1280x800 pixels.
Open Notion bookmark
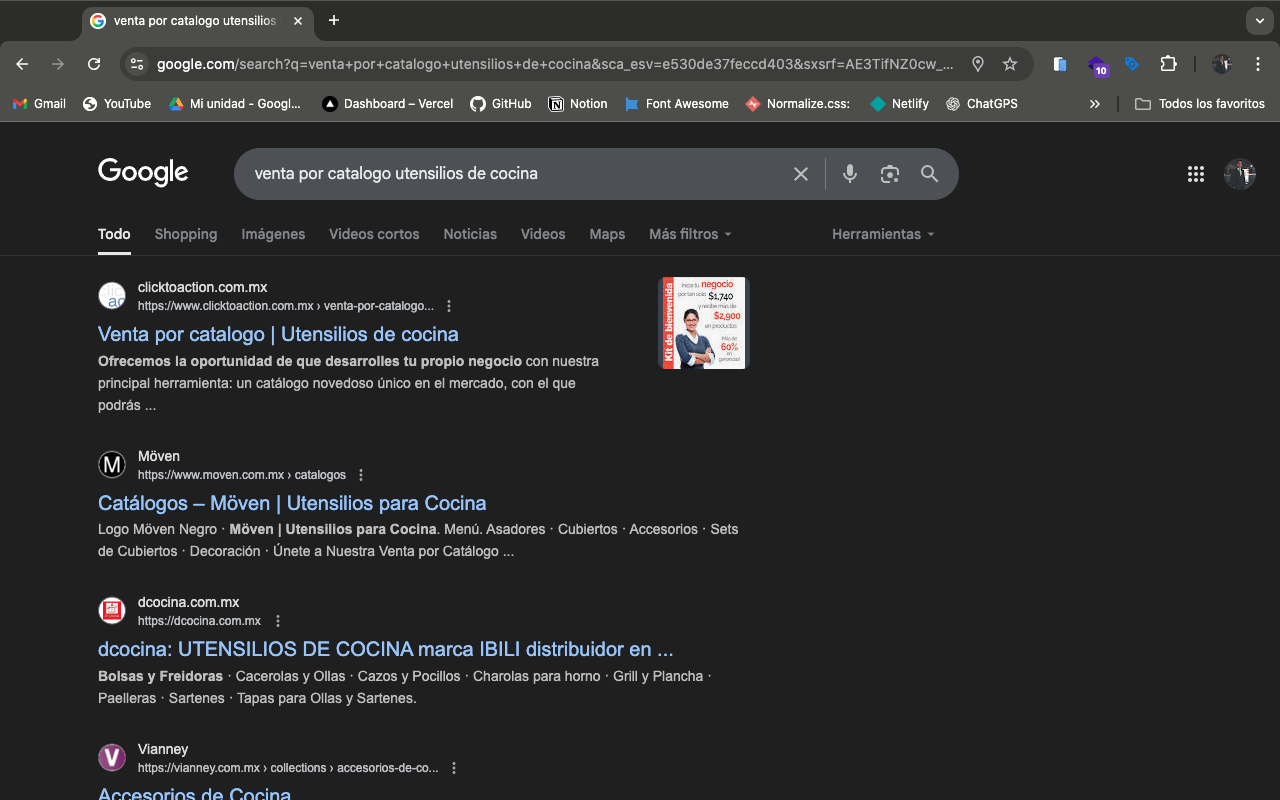pos(578,103)
